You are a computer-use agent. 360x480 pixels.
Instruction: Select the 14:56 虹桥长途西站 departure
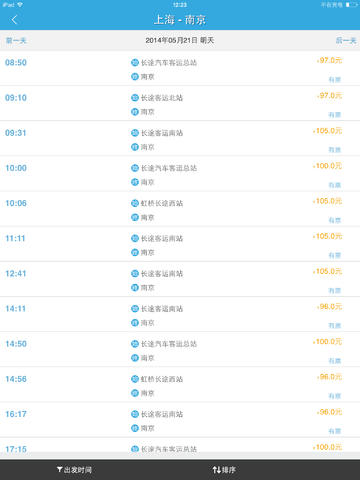point(180,384)
